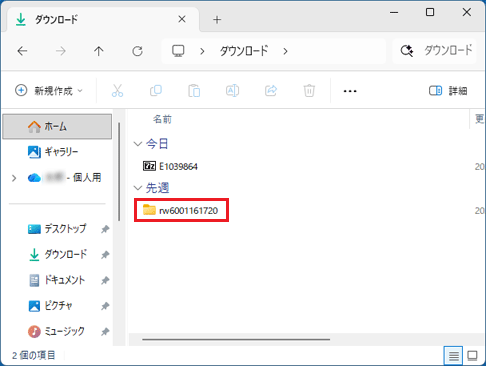Collapse the 先週 group
Screen dimensions: 486x366
138,188
